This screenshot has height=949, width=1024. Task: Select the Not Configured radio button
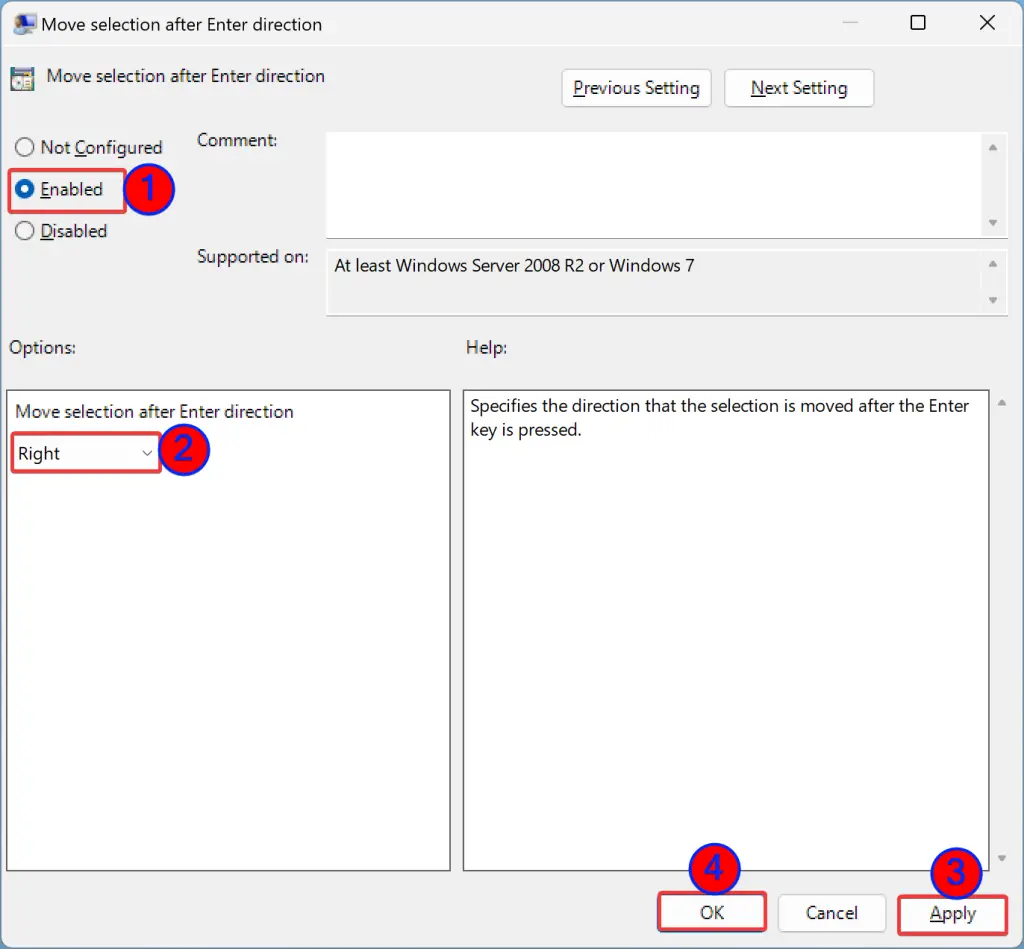click(24, 147)
